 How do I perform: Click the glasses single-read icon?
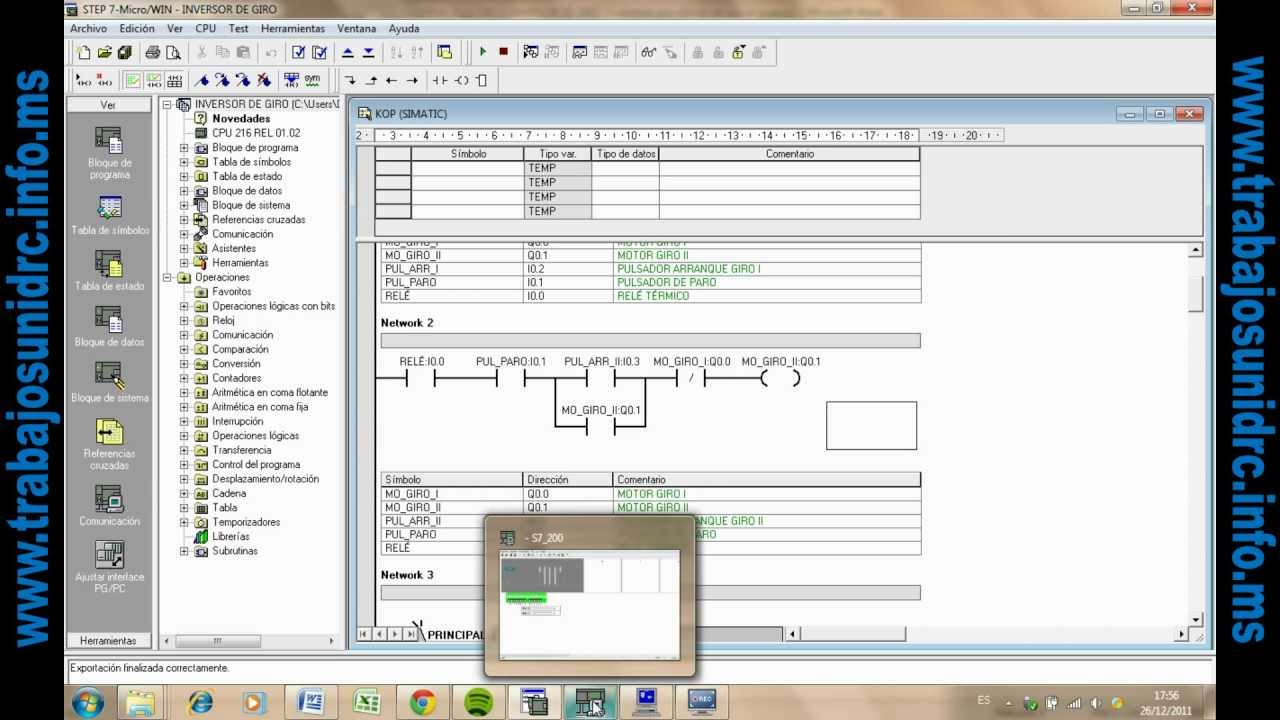point(648,52)
